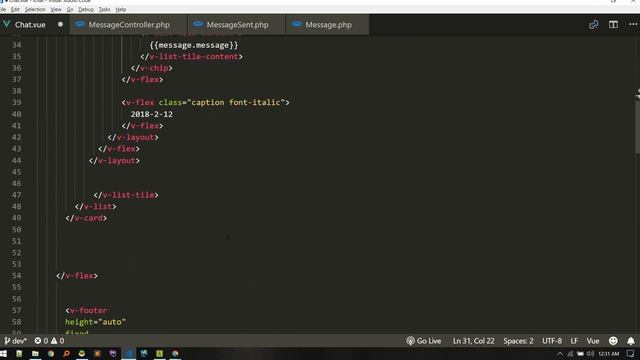This screenshot has width=640, height=360.
Task: Click line number 39 in the gutter
Action: click(16, 102)
